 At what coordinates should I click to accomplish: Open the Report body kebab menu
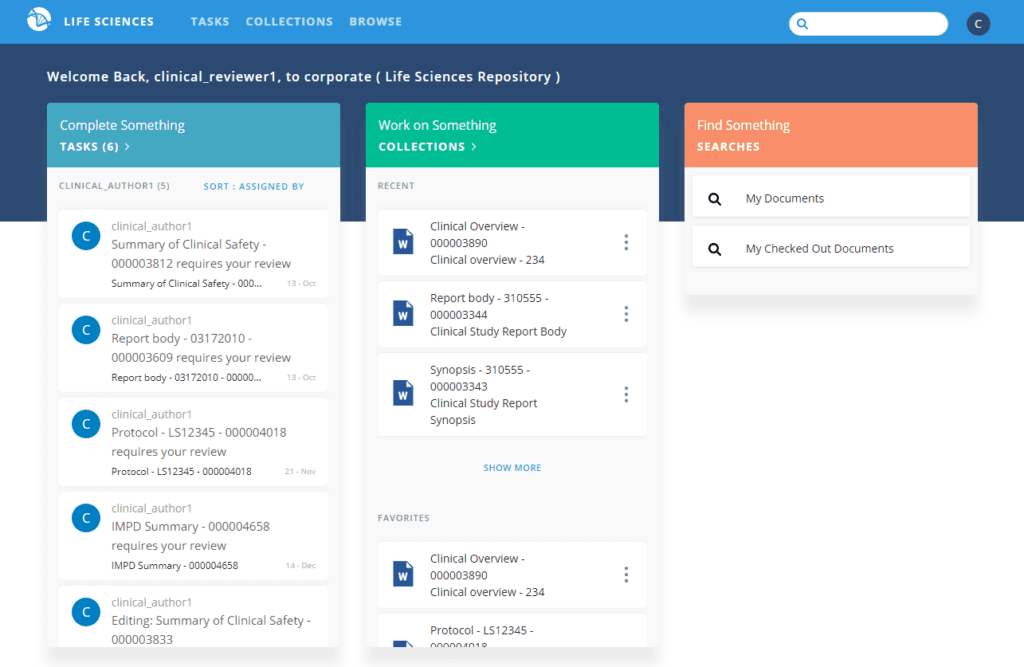[x=626, y=313]
